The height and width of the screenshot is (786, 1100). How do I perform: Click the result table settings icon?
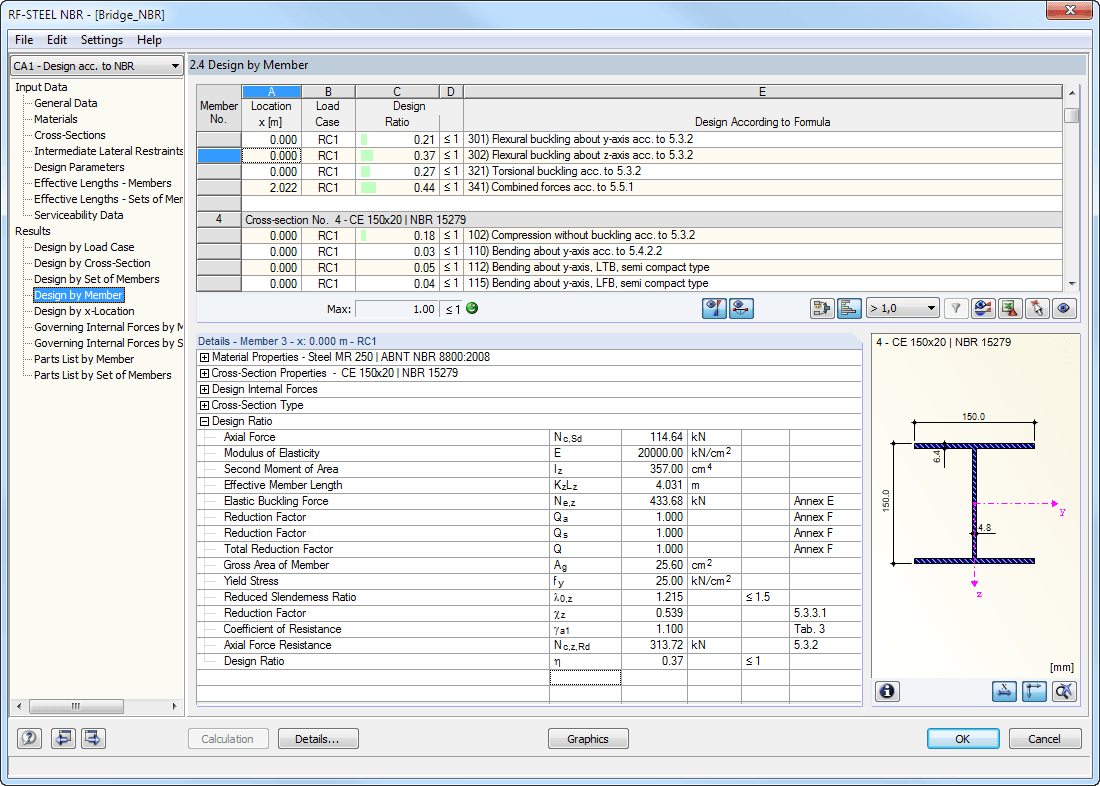click(x=822, y=309)
